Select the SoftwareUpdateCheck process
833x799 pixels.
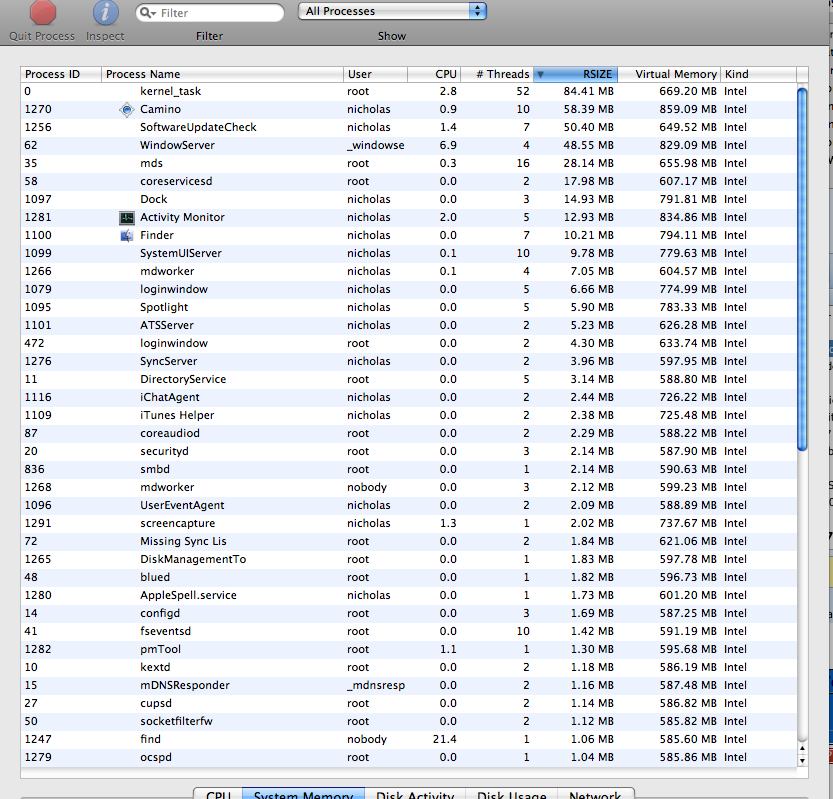click(409, 128)
